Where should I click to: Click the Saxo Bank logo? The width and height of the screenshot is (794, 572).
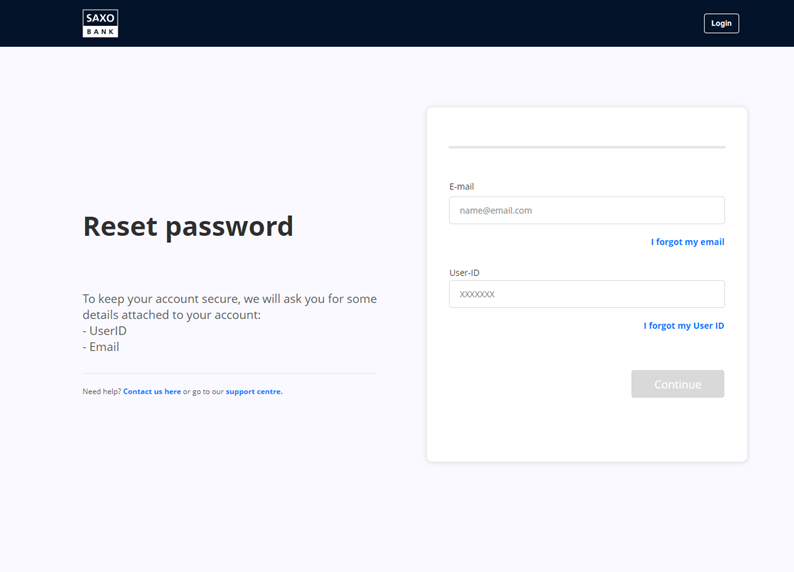(x=100, y=23)
